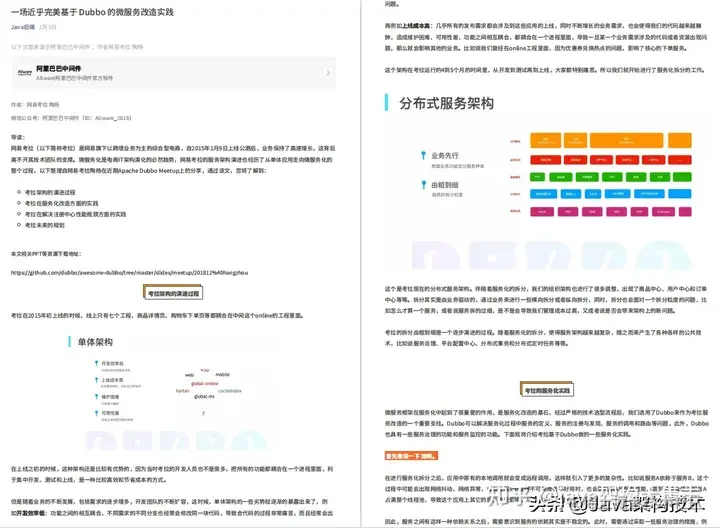Click the 业务先行 label in the slide
This screenshot has width=720, height=528.
444,156
